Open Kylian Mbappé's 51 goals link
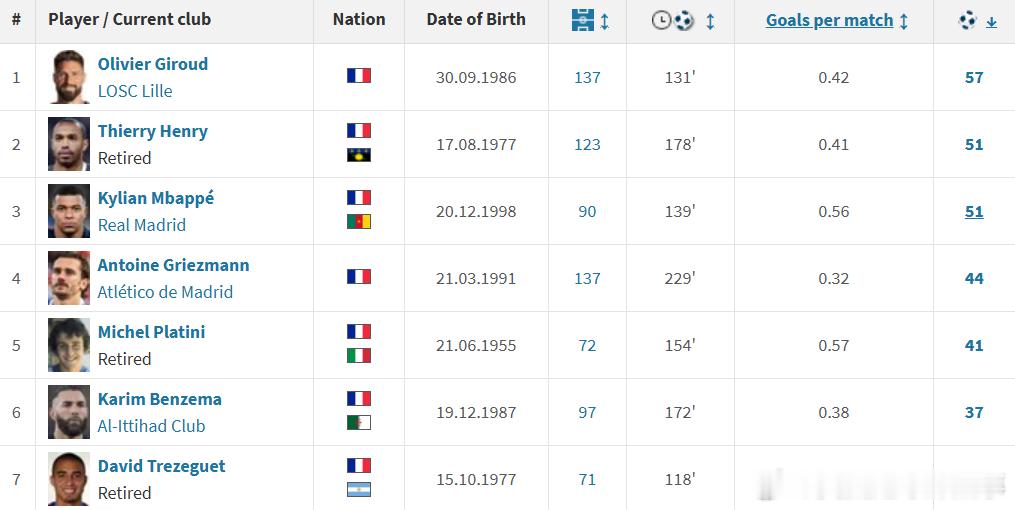The width and height of the screenshot is (1015, 510). coord(974,212)
